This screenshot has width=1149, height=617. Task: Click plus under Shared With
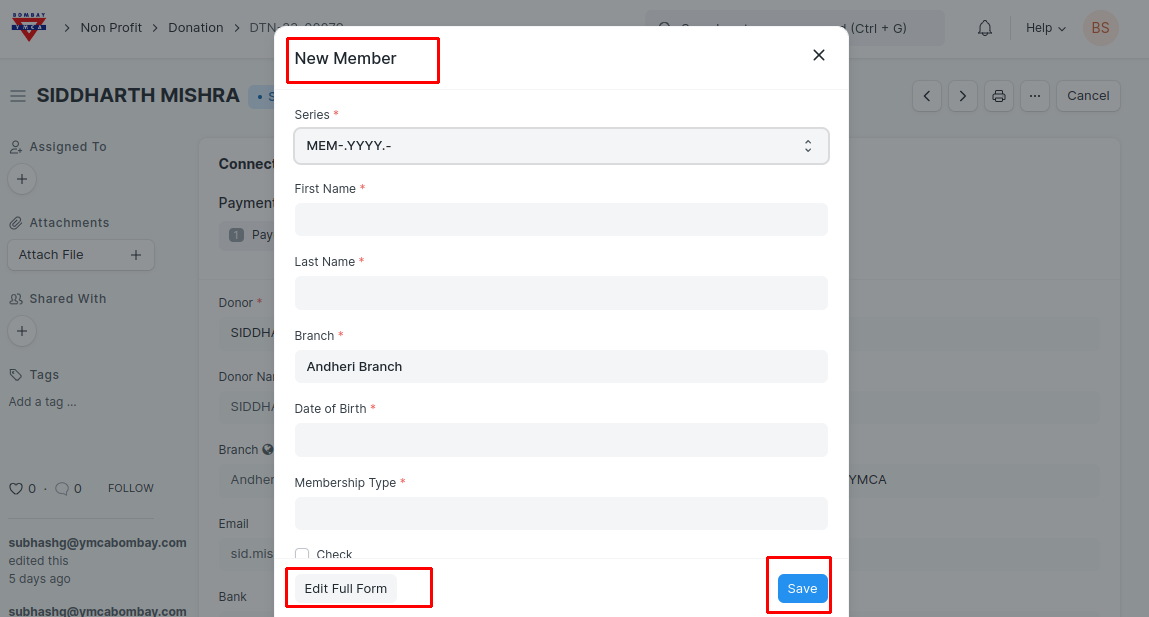click(22, 331)
